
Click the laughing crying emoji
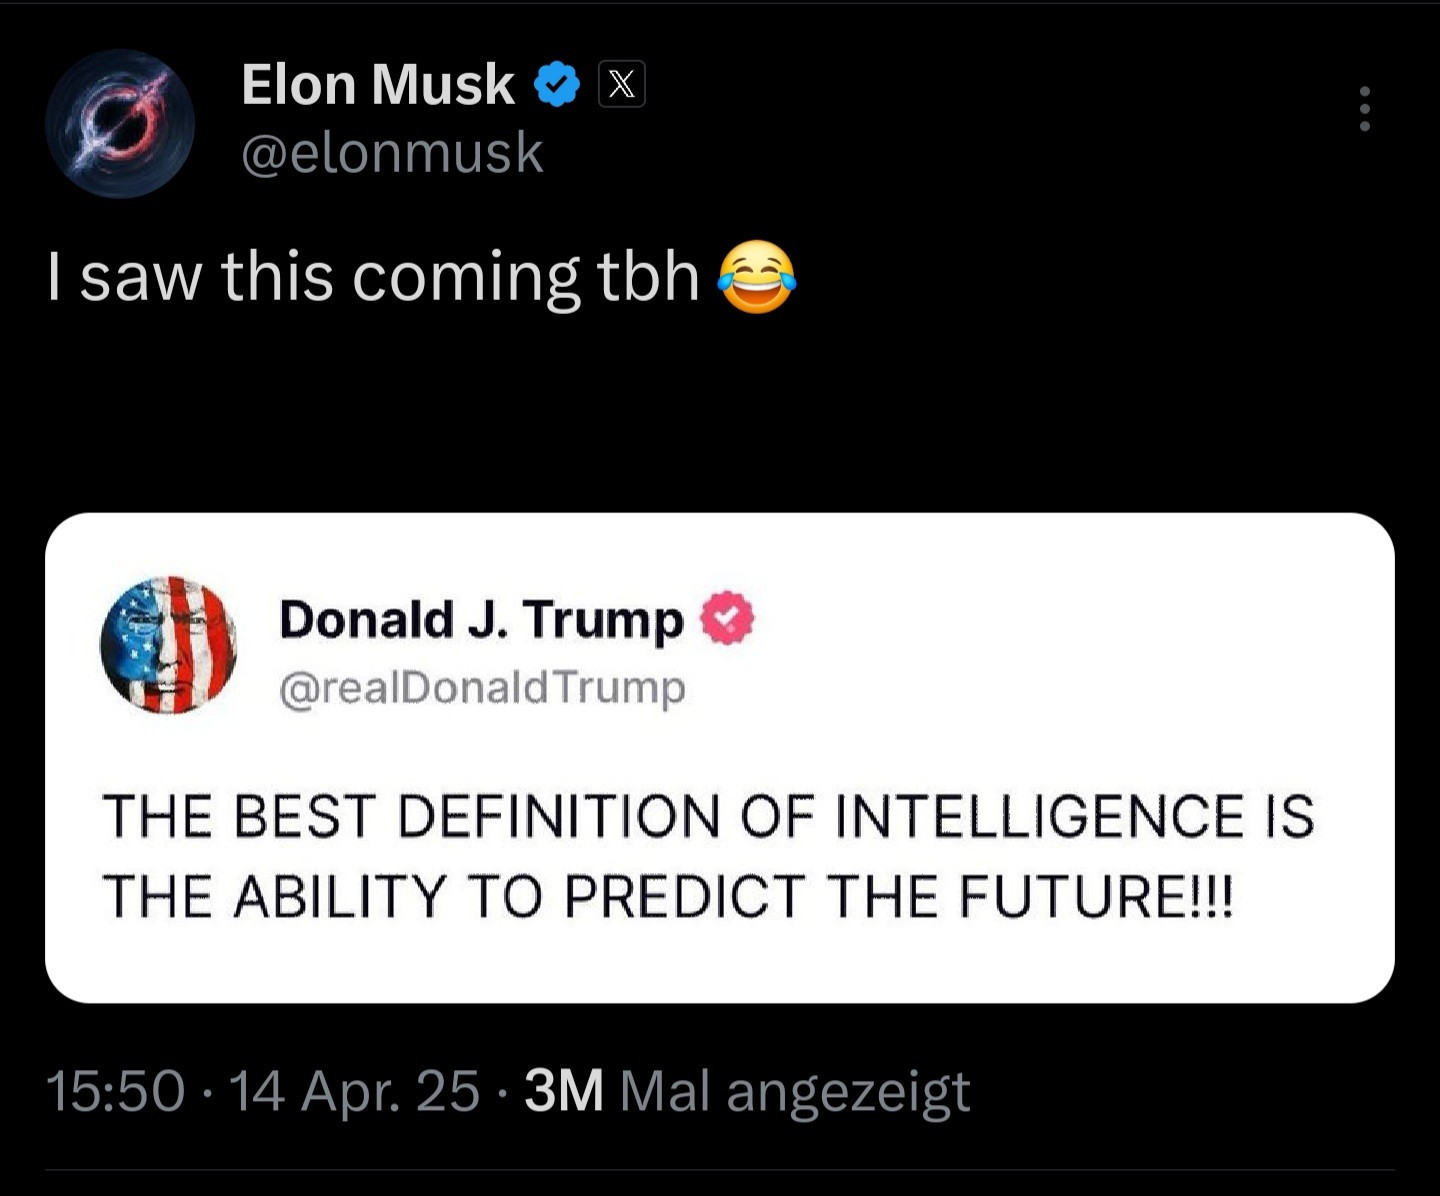pos(757,277)
